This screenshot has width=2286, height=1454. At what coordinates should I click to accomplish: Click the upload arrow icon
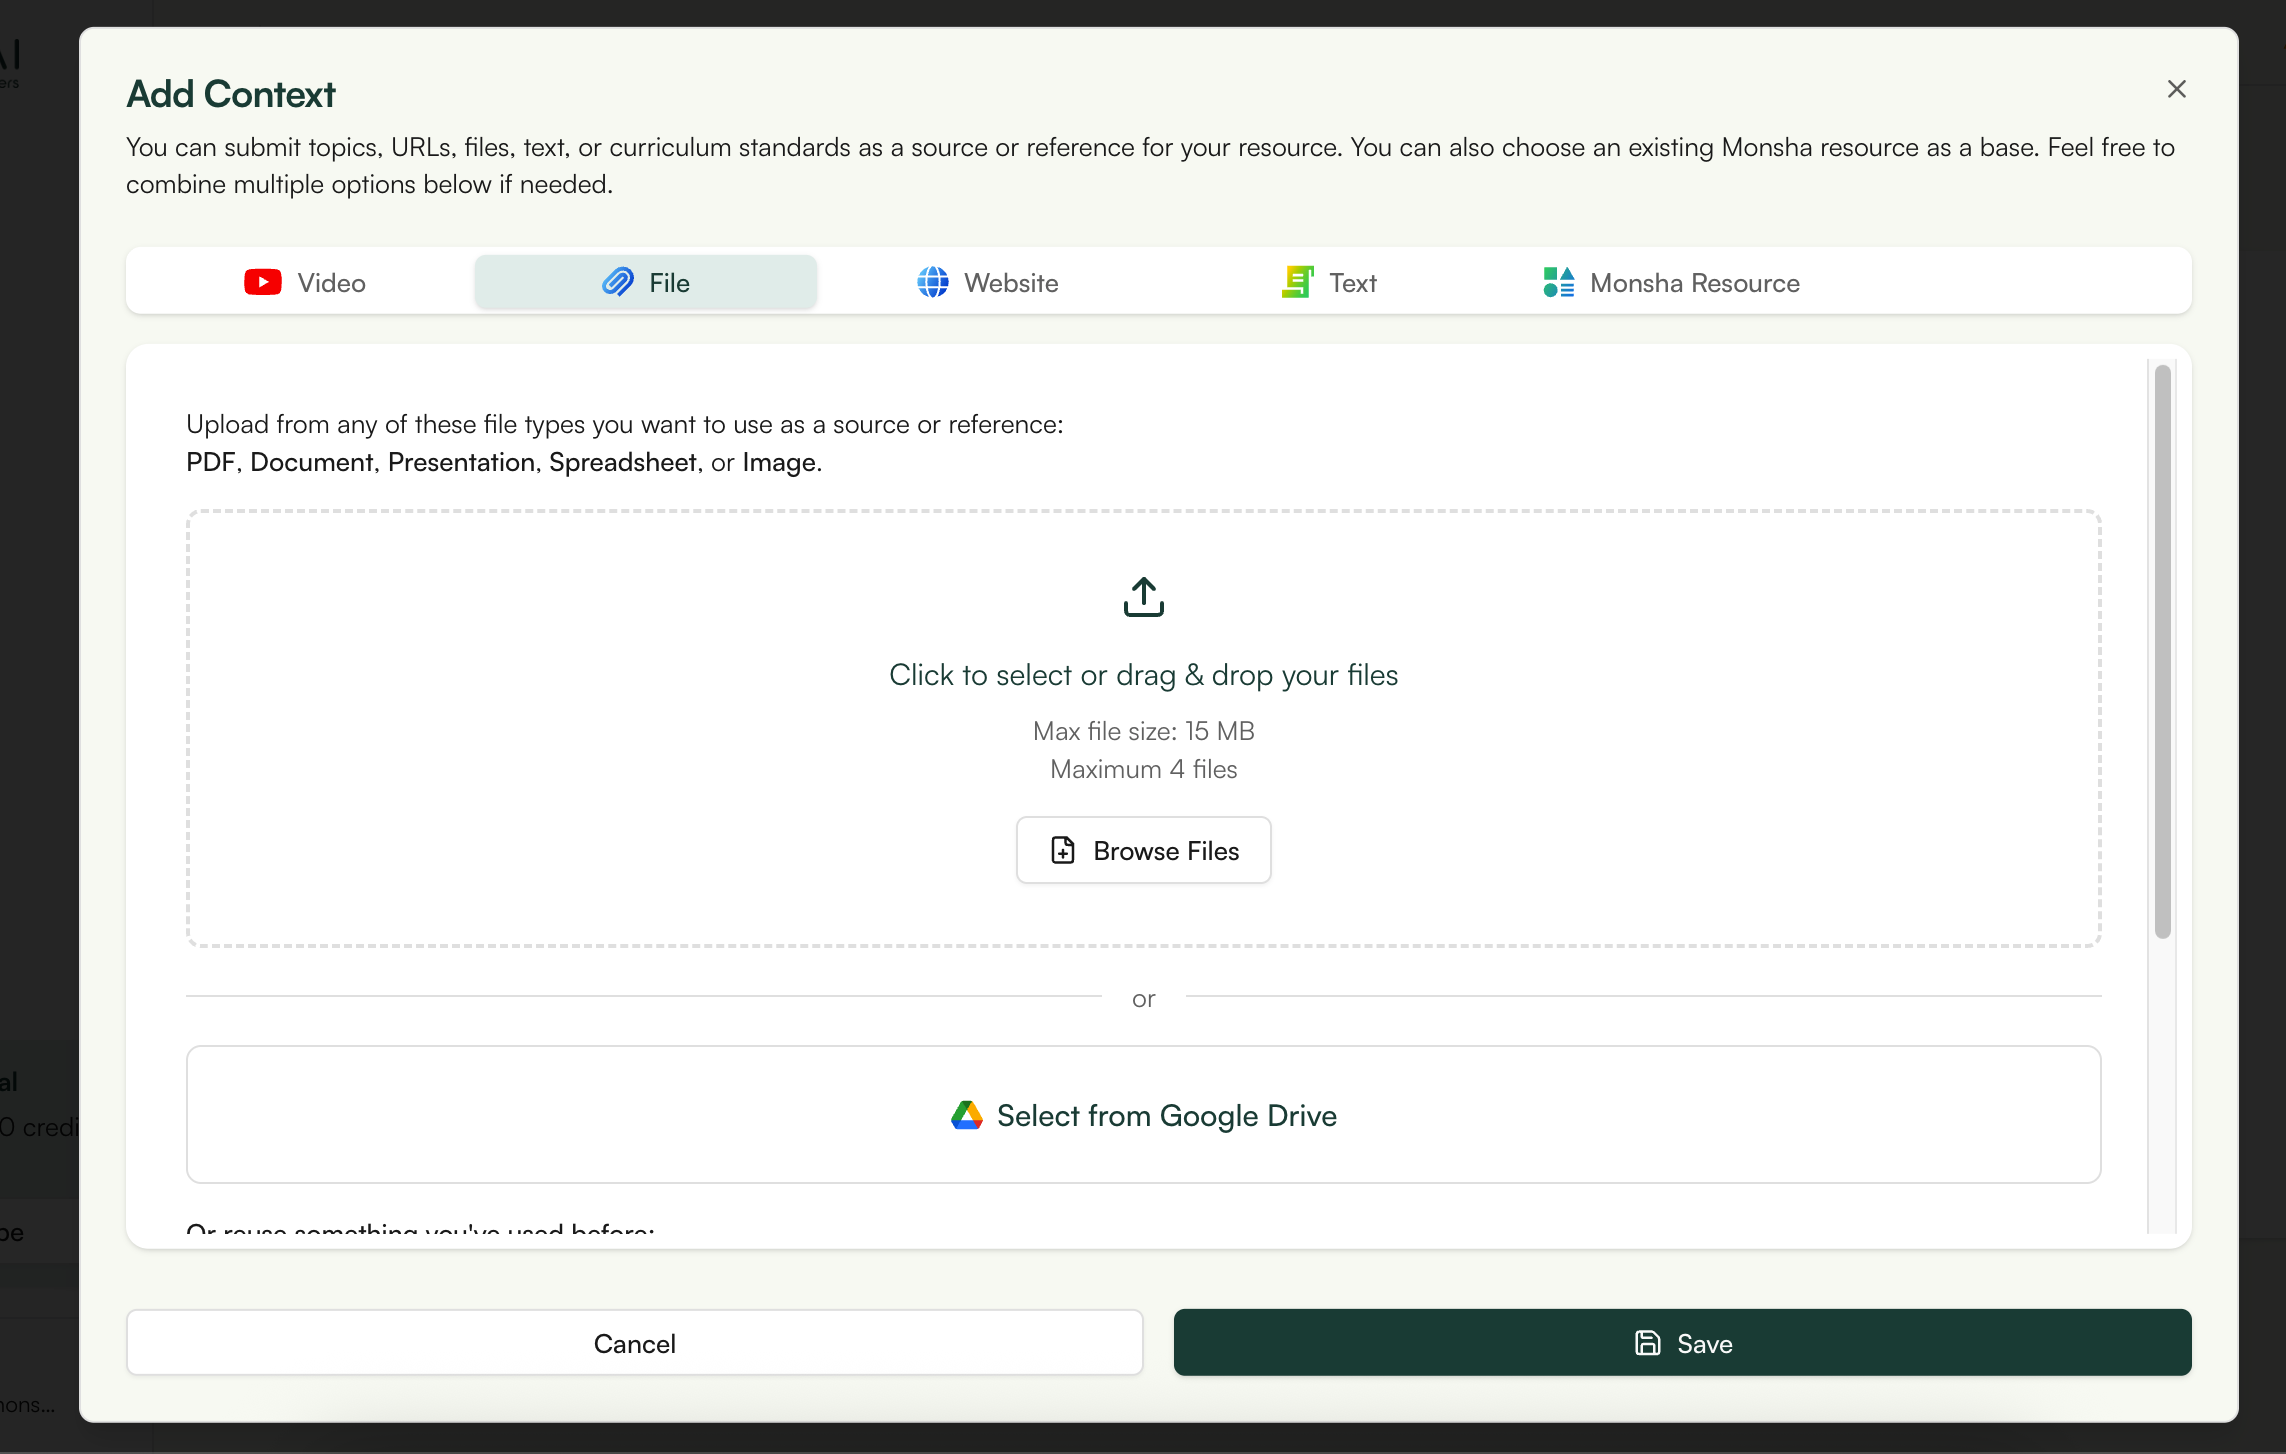(1143, 597)
